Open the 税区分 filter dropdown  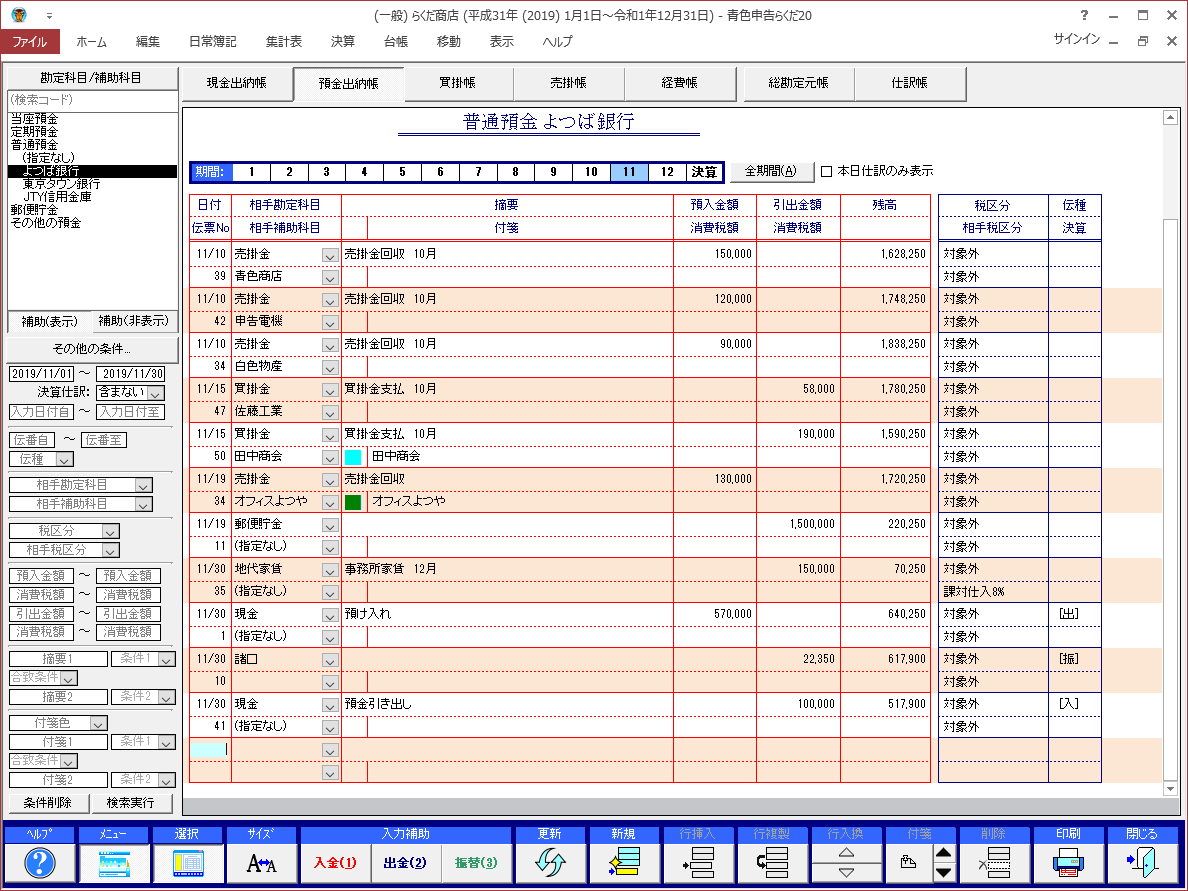tap(110, 532)
